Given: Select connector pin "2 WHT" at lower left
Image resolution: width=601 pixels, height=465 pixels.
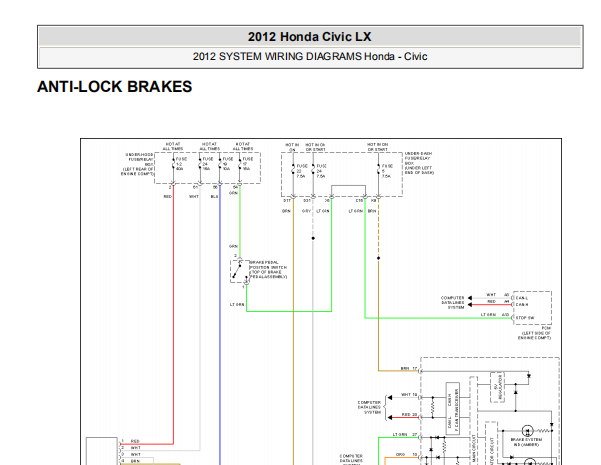Looking at the screenshot, I should tap(131, 448).
